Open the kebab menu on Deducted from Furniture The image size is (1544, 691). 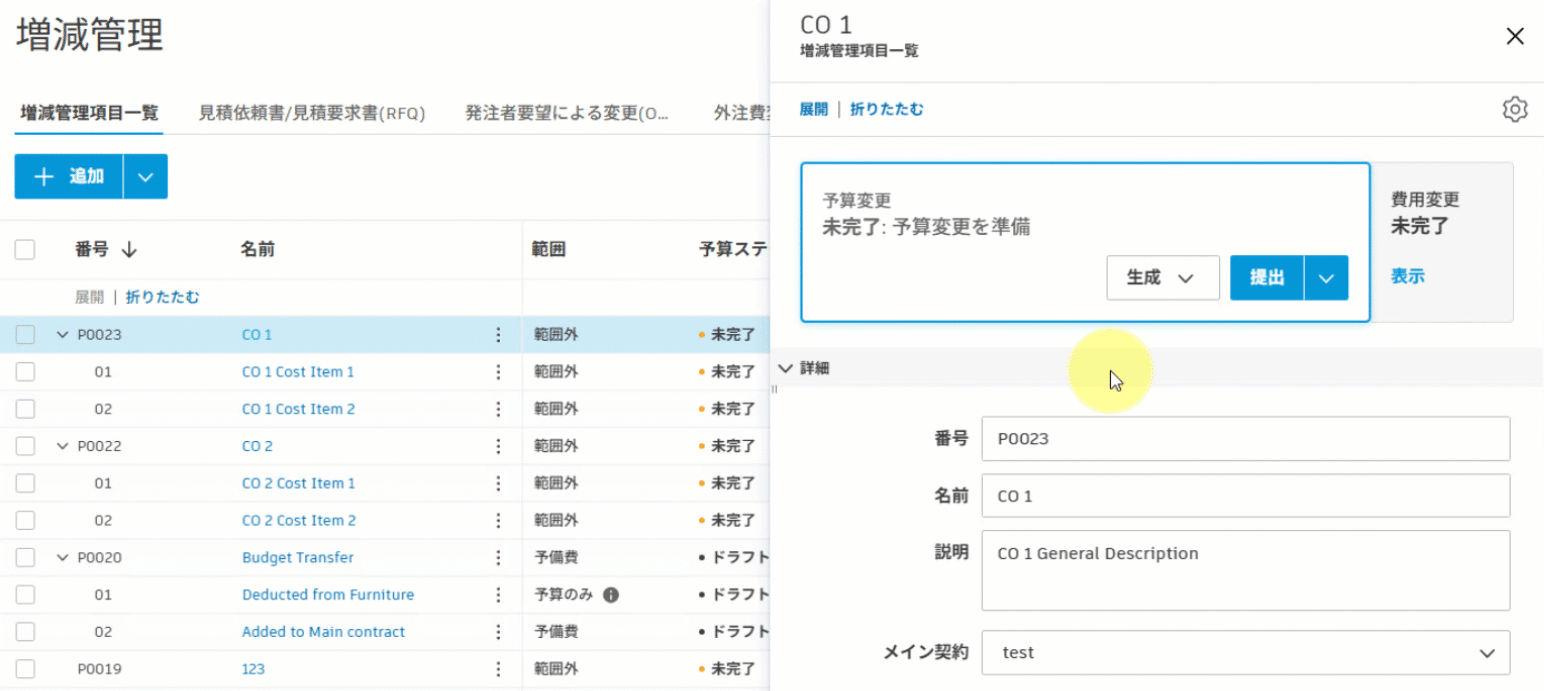498,594
